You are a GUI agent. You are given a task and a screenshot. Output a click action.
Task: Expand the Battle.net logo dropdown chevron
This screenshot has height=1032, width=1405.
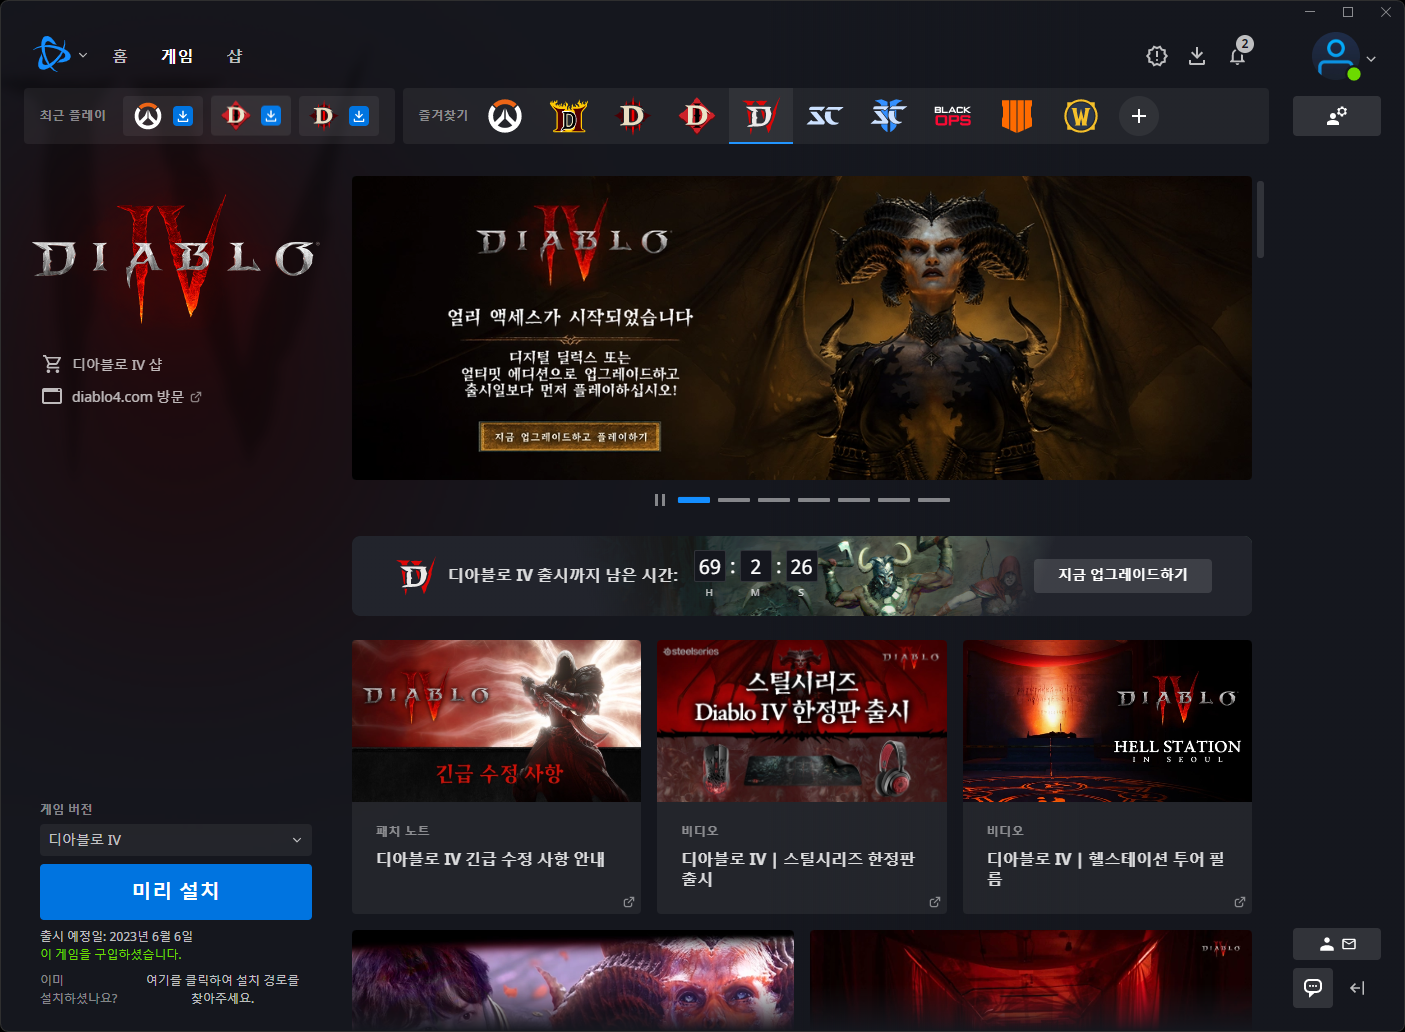pyautogui.click(x=83, y=56)
